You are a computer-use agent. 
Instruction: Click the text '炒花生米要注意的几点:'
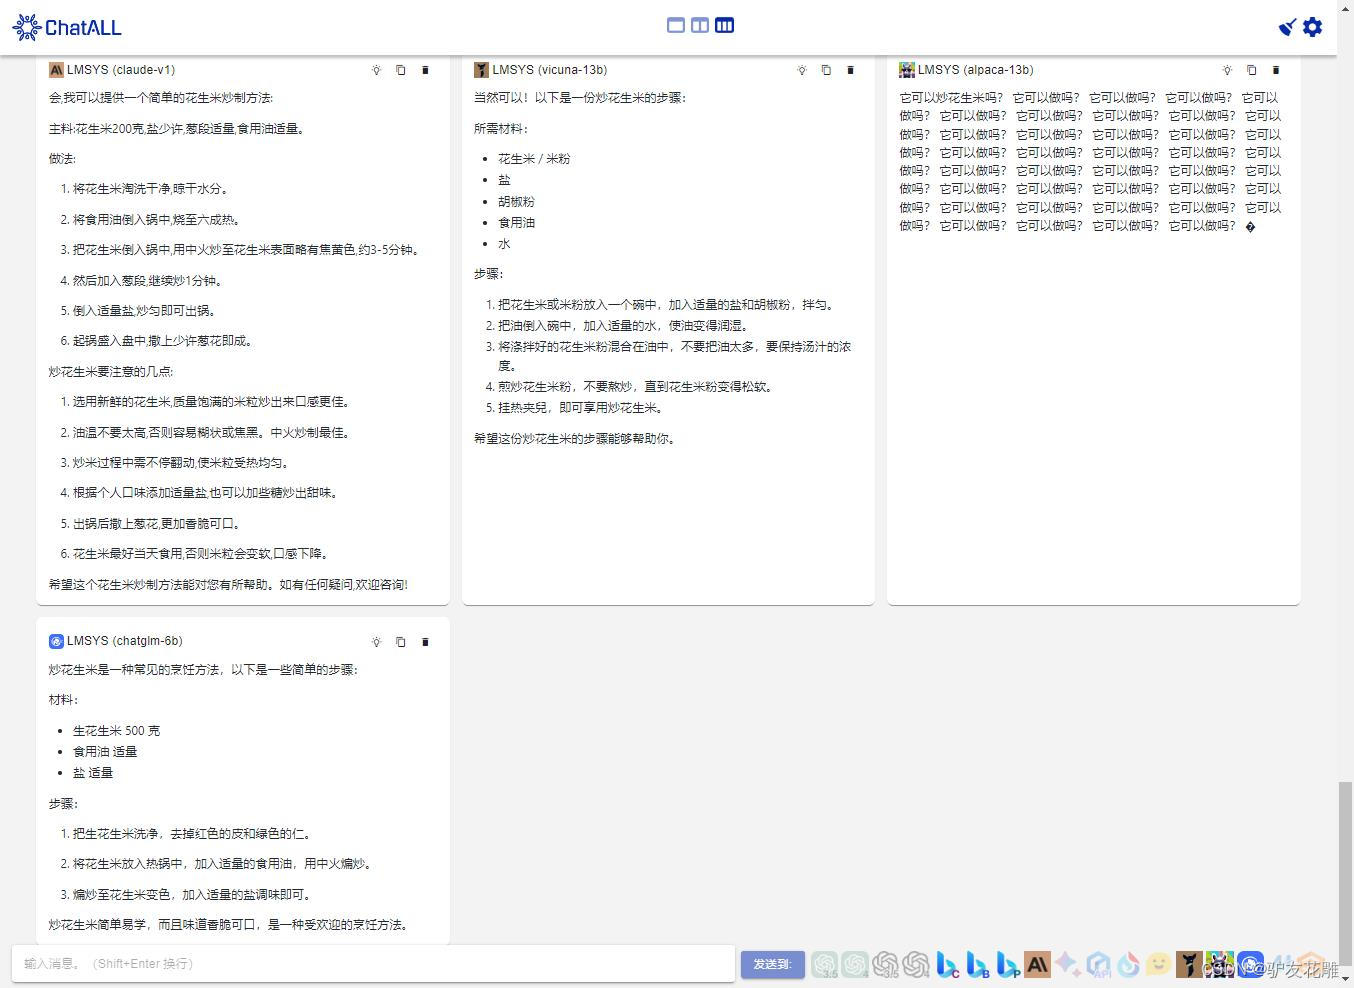[x=111, y=372]
